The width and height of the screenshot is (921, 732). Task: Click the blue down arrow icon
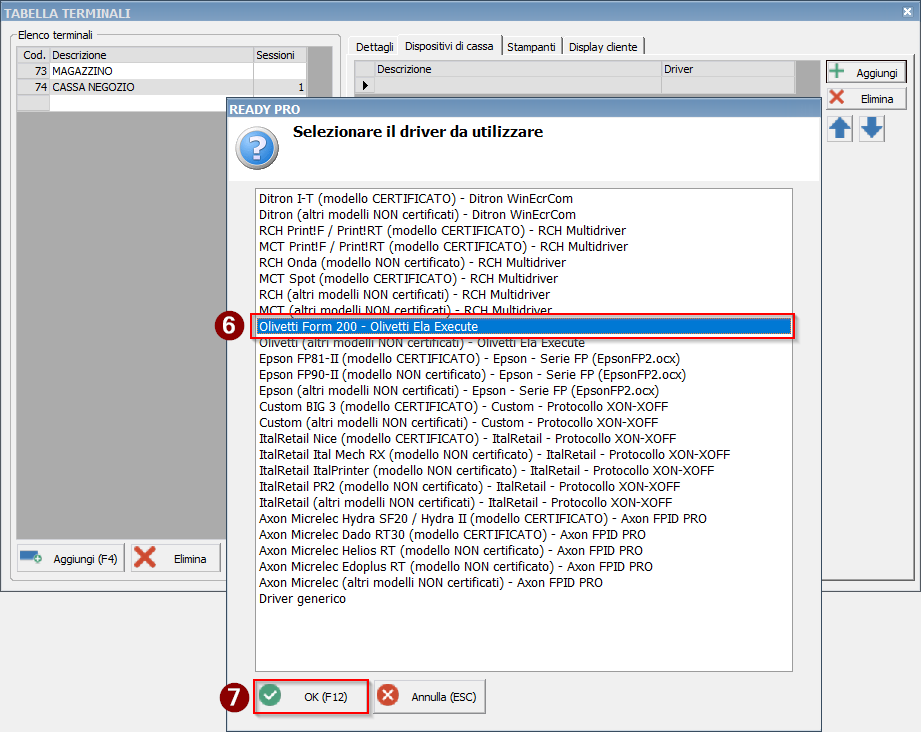(872, 129)
